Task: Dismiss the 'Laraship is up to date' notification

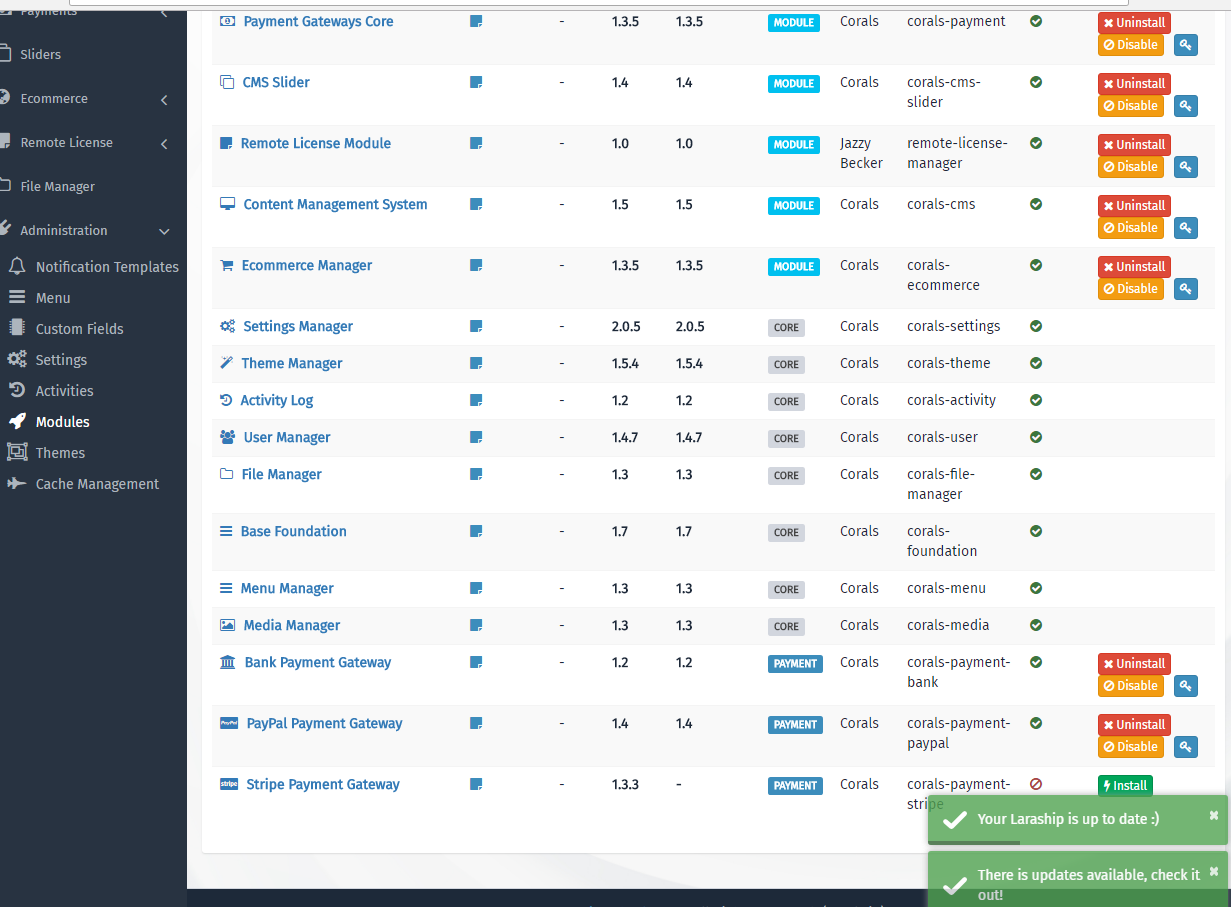Action: pos(1214,815)
